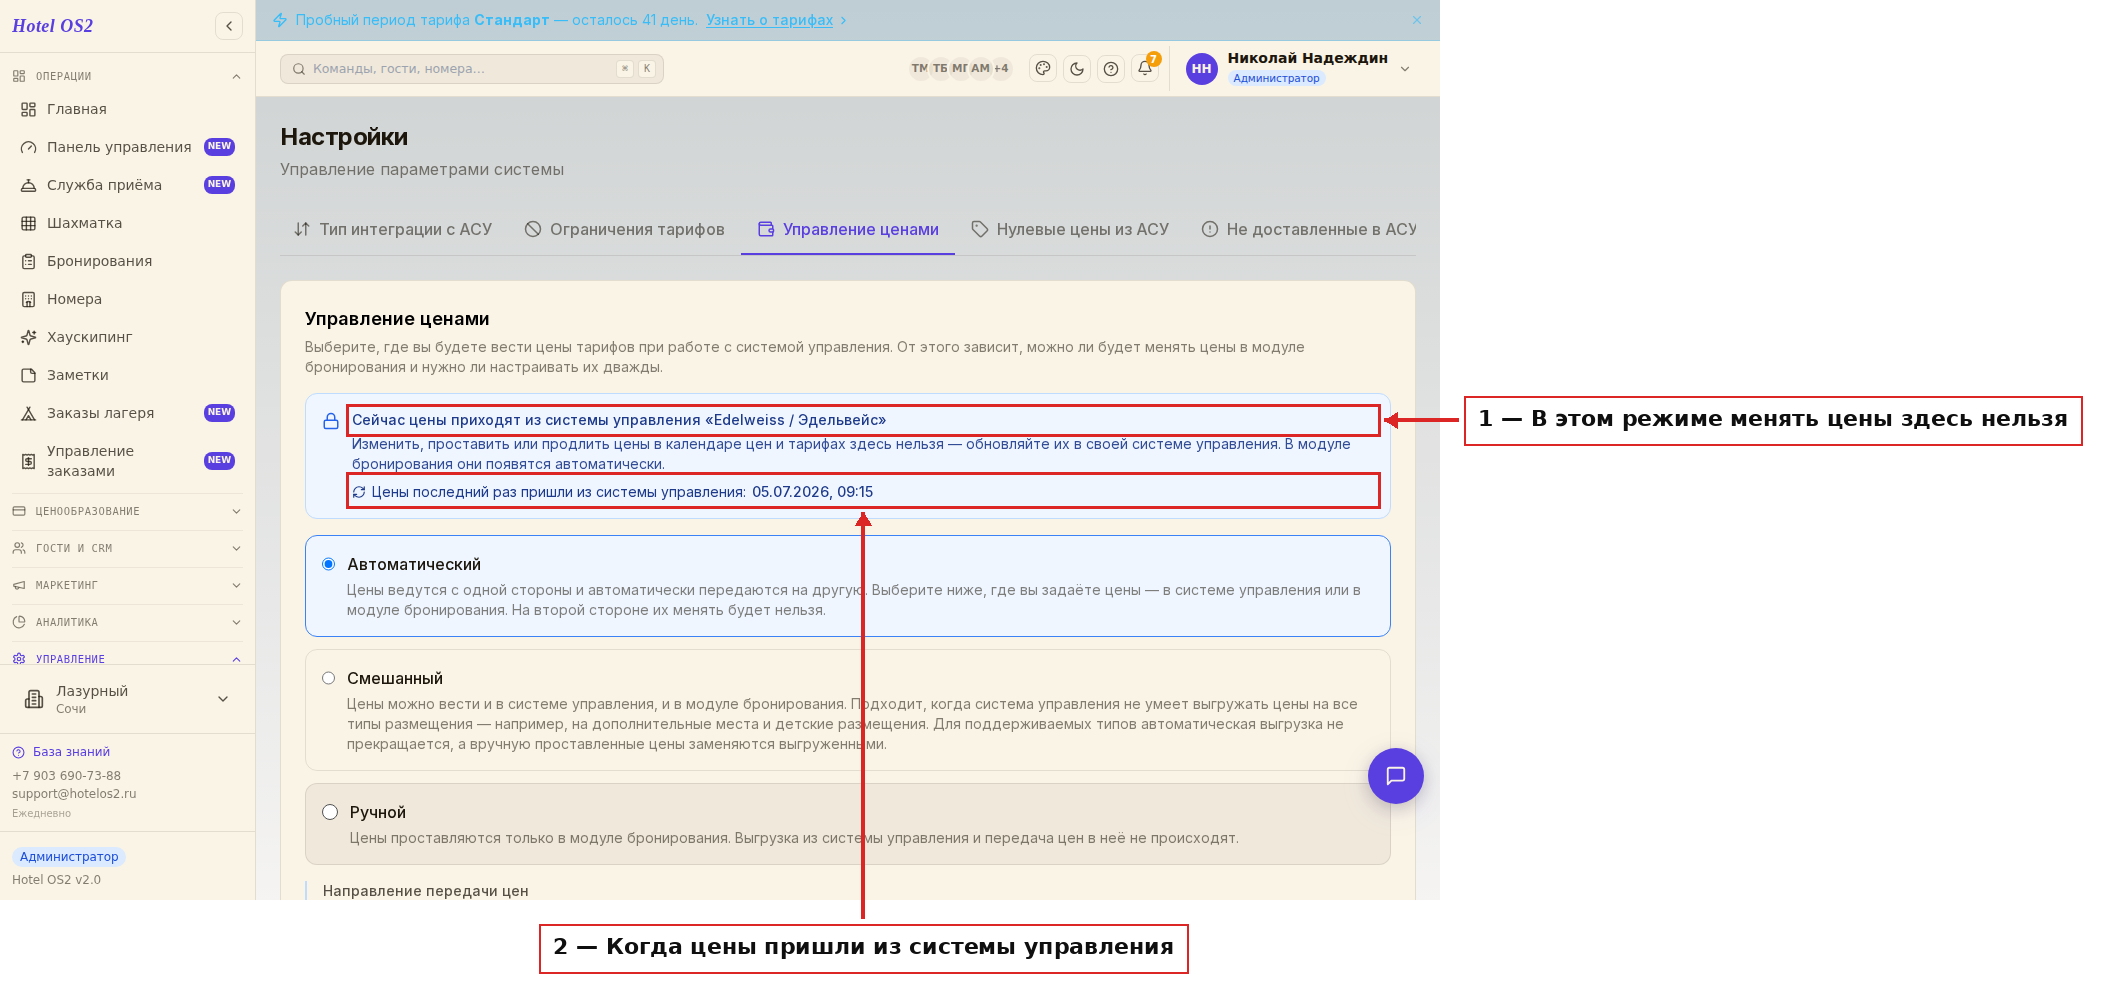
Task: Select the Смешанный price mode
Action: 328,678
